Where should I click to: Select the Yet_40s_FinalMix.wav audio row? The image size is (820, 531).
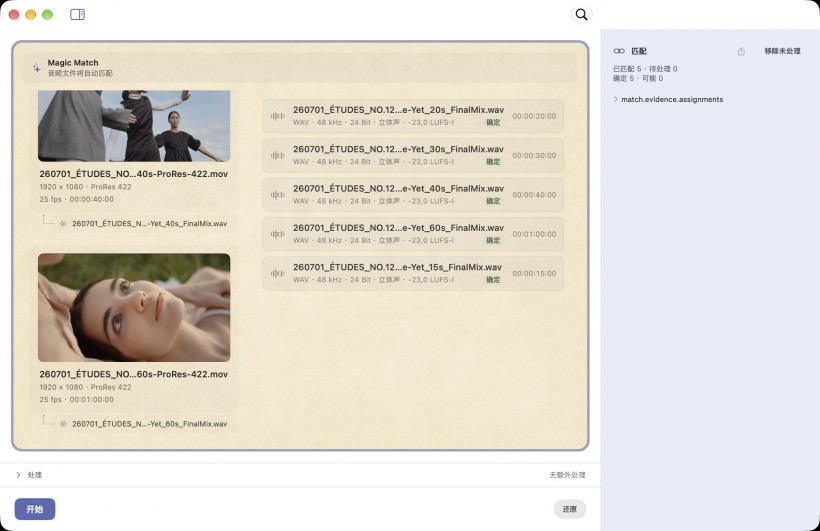tap(413, 195)
